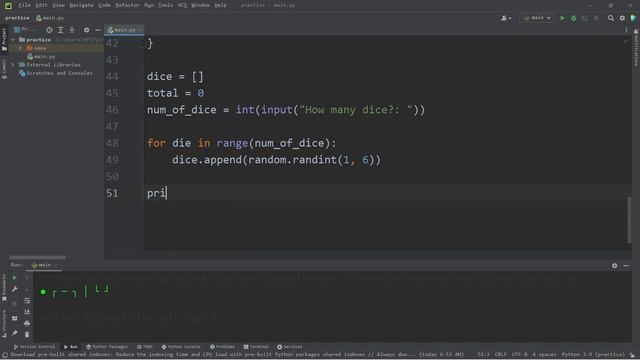This screenshot has width=640, height=360.
Task: Click the editor vertical scrollbar thumb
Action: (x=629, y=220)
